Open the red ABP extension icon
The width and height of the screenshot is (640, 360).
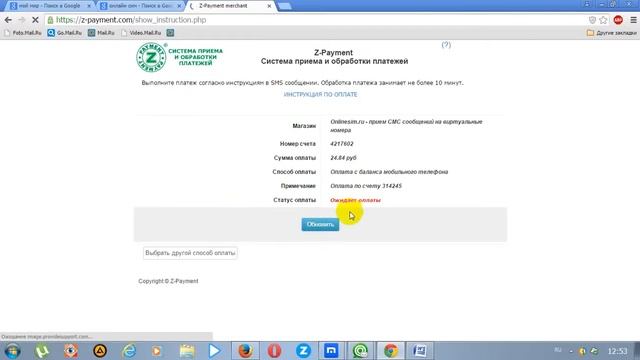(618, 20)
